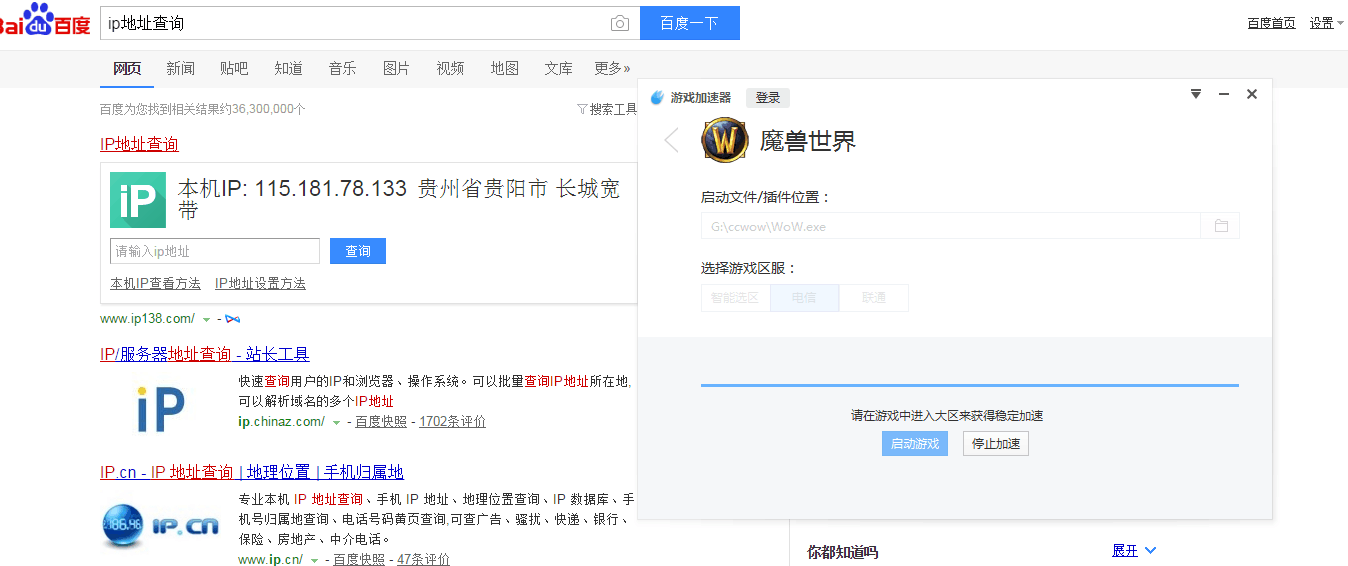Switch to the 图片 tab
The image size is (1348, 566).
(x=396, y=68)
